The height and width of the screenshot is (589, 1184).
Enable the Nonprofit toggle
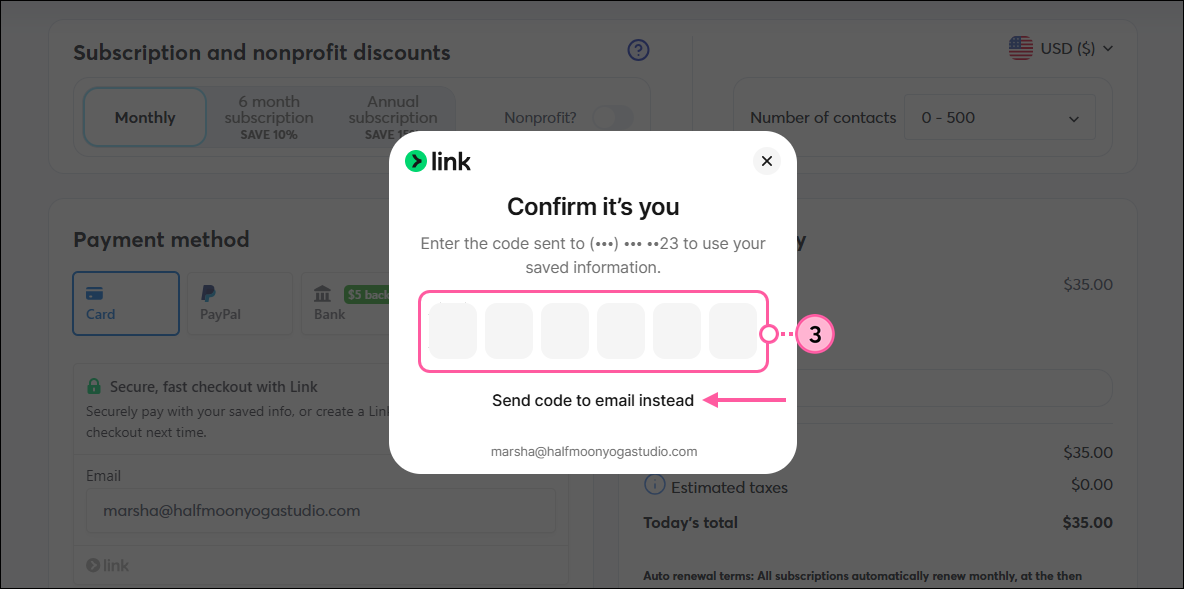(x=613, y=117)
